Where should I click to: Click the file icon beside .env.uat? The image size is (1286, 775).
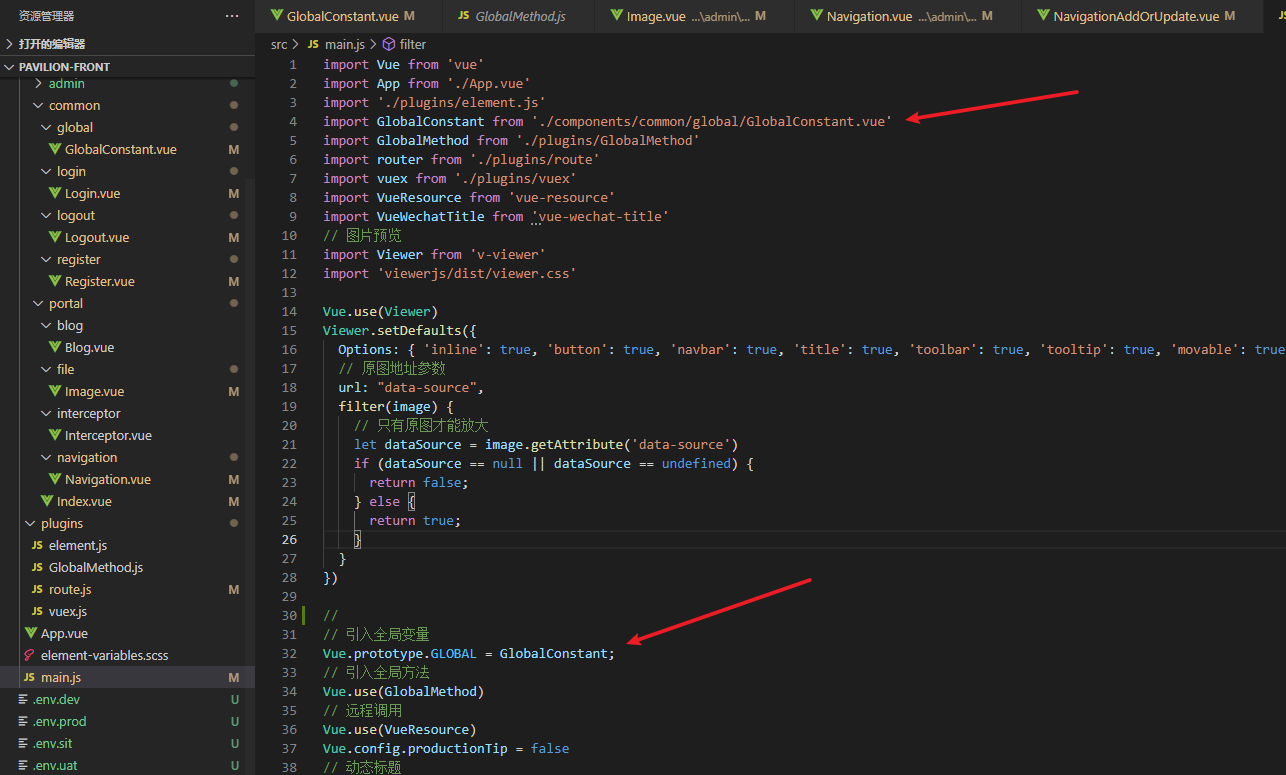coord(23,765)
